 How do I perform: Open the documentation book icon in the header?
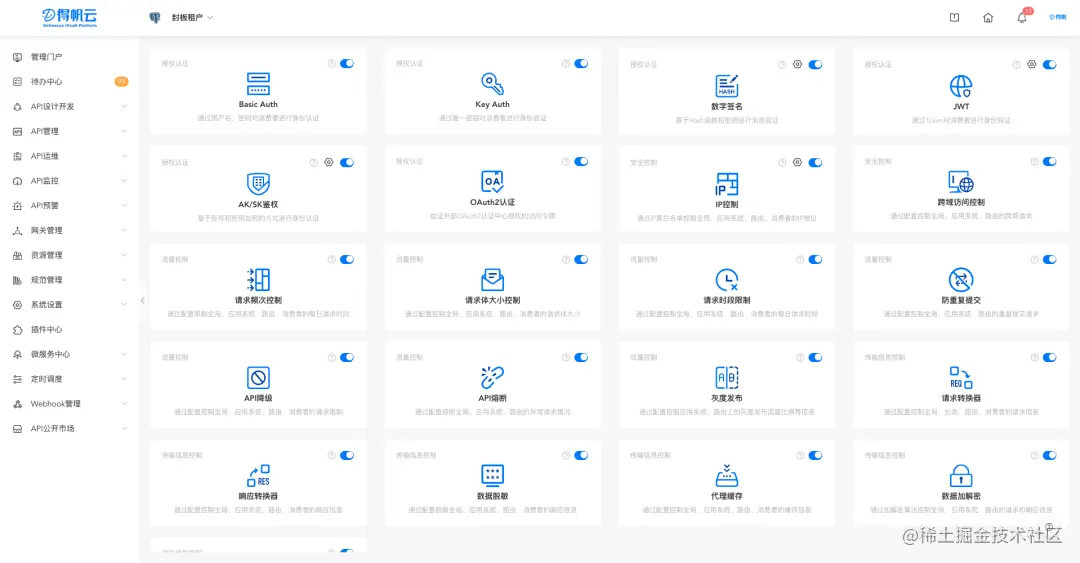pos(955,18)
